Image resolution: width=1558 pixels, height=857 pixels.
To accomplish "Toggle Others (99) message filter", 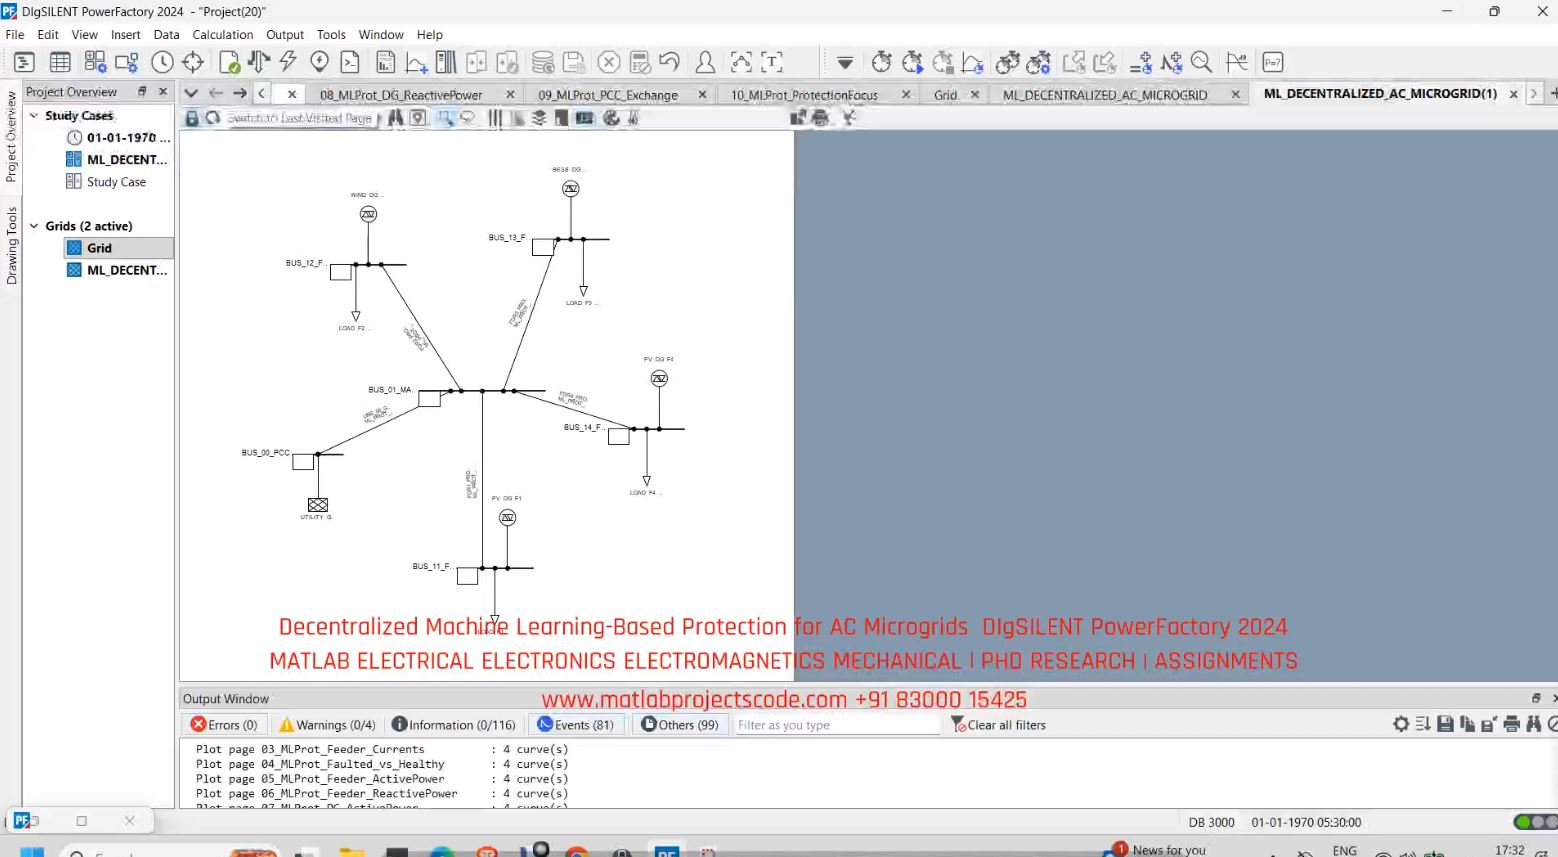I will pos(680,725).
